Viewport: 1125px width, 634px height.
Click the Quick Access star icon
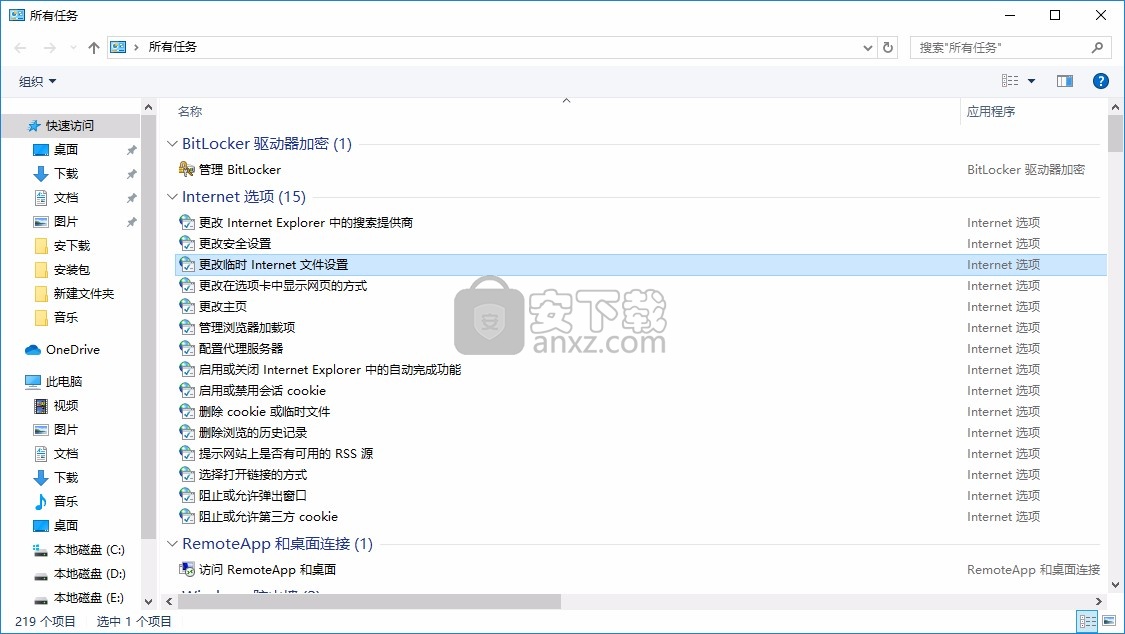coord(34,126)
